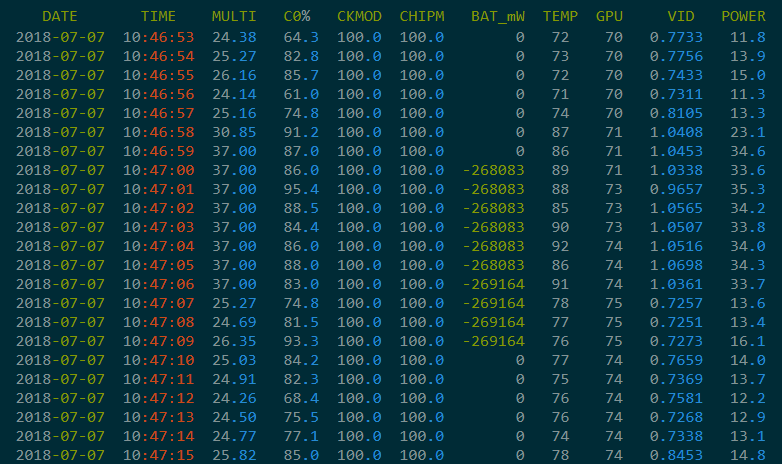Click the VID value 0.9657
The width and height of the screenshot is (782, 464).
tap(676, 189)
